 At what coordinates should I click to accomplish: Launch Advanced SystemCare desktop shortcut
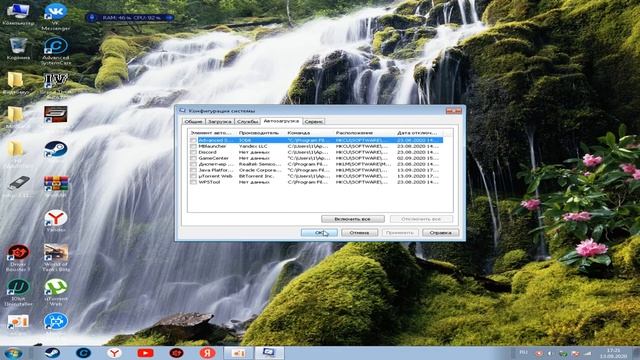pyautogui.click(x=56, y=51)
